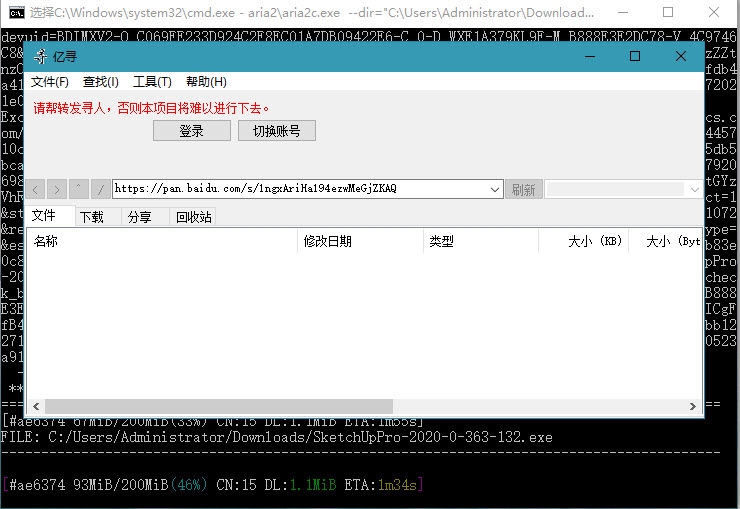Image resolution: width=740 pixels, height=509 pixels.
Task: Click the back navigation arrow button
Action: tap(35, 189)
